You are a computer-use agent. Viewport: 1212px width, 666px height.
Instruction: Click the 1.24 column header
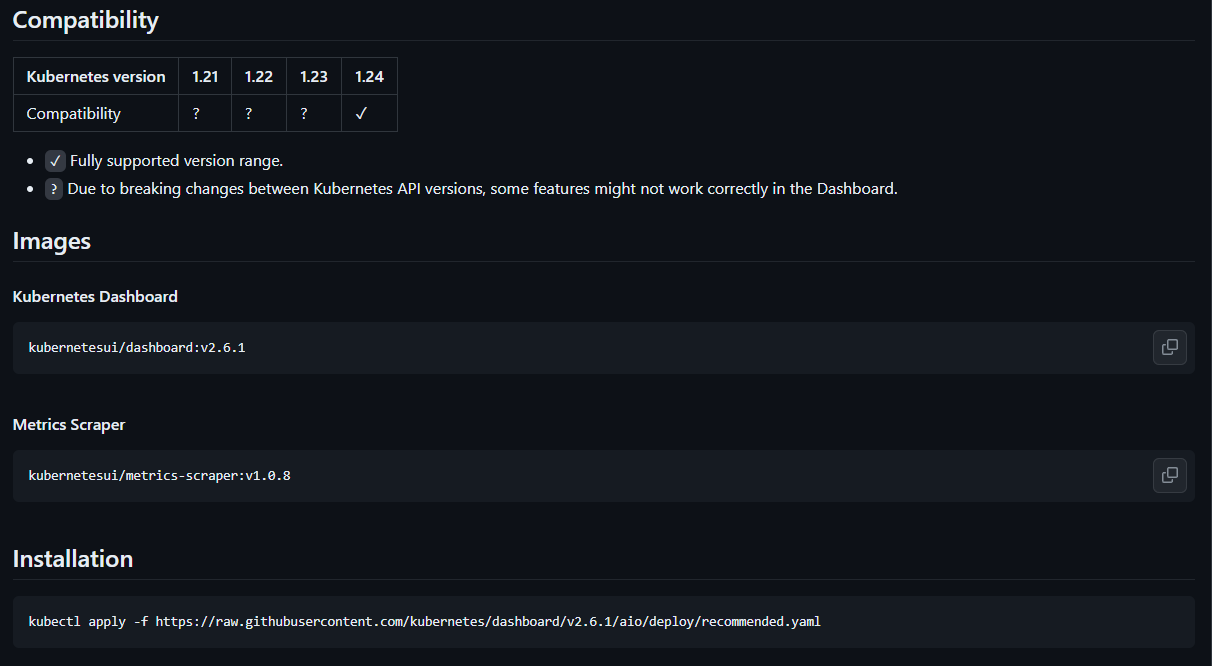pyautogui.click(x=369, y=77)
